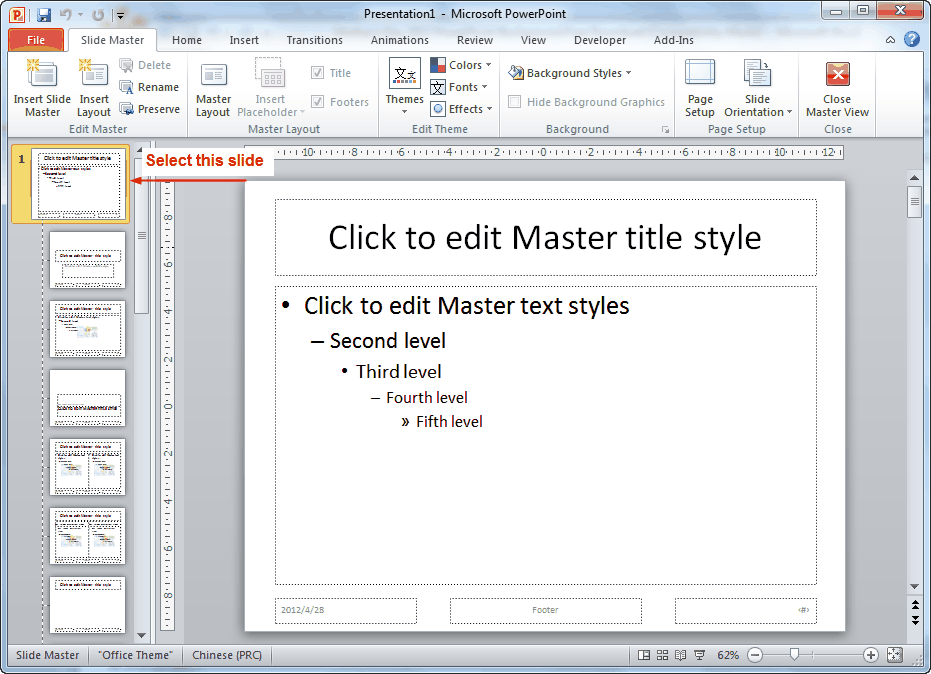Customize Quick Access Toolbar dropdown

click(121, 15)
